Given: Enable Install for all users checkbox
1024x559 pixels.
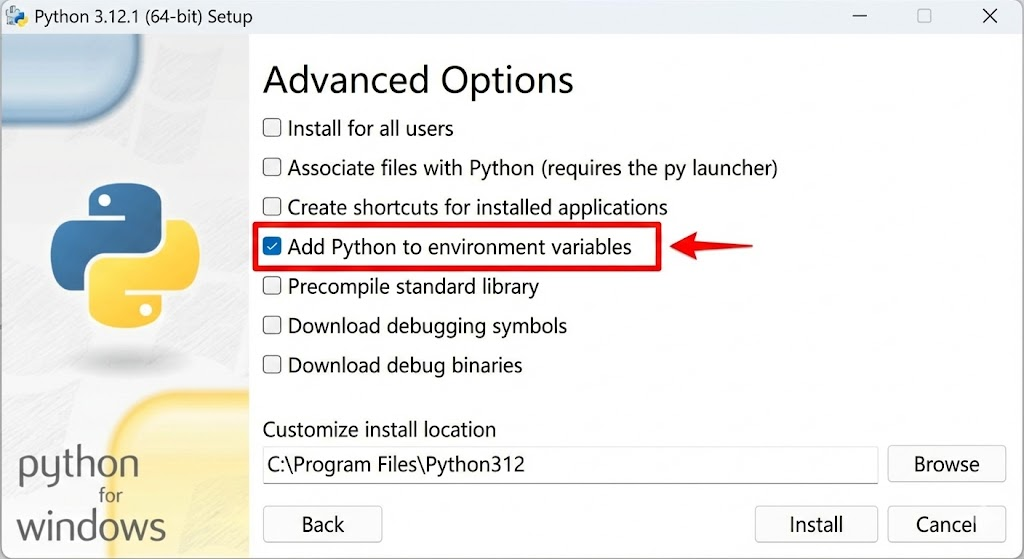Looking at the screenshot, I should pyautogui.click(x=272, y=128).
